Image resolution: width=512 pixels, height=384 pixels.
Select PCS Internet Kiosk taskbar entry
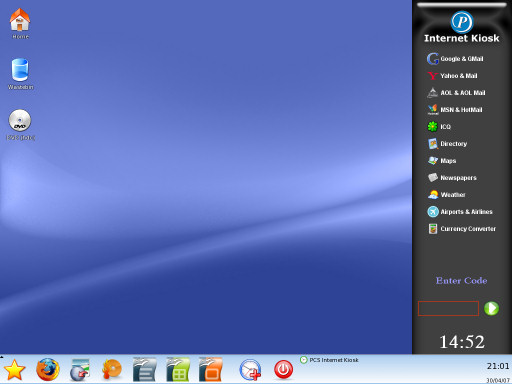coord(329,360)
